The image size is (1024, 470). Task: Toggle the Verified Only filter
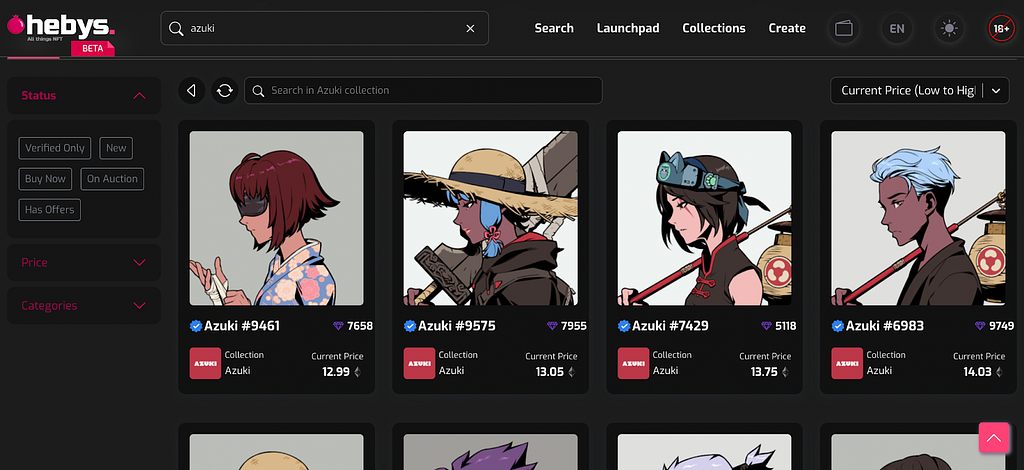55,148
